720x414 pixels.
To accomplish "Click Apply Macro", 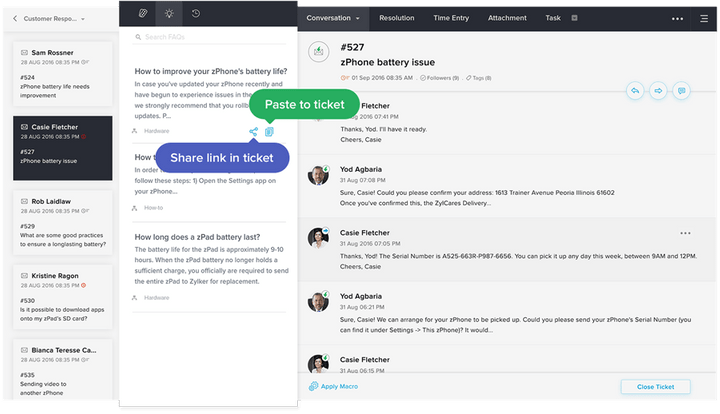I will click(x=339, y=386).
